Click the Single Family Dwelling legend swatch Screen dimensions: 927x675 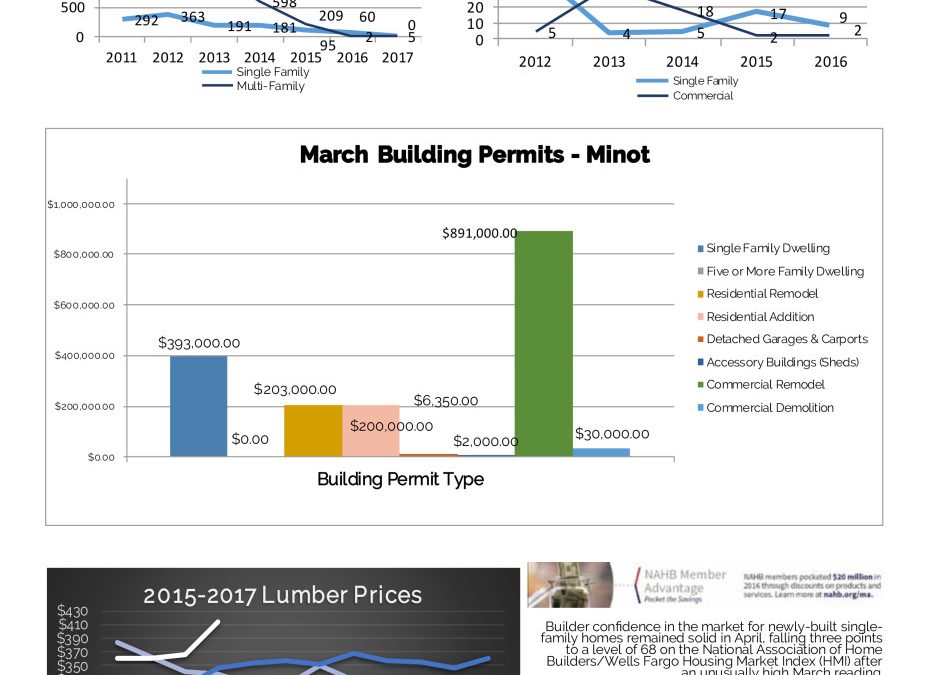pos(701,249)
